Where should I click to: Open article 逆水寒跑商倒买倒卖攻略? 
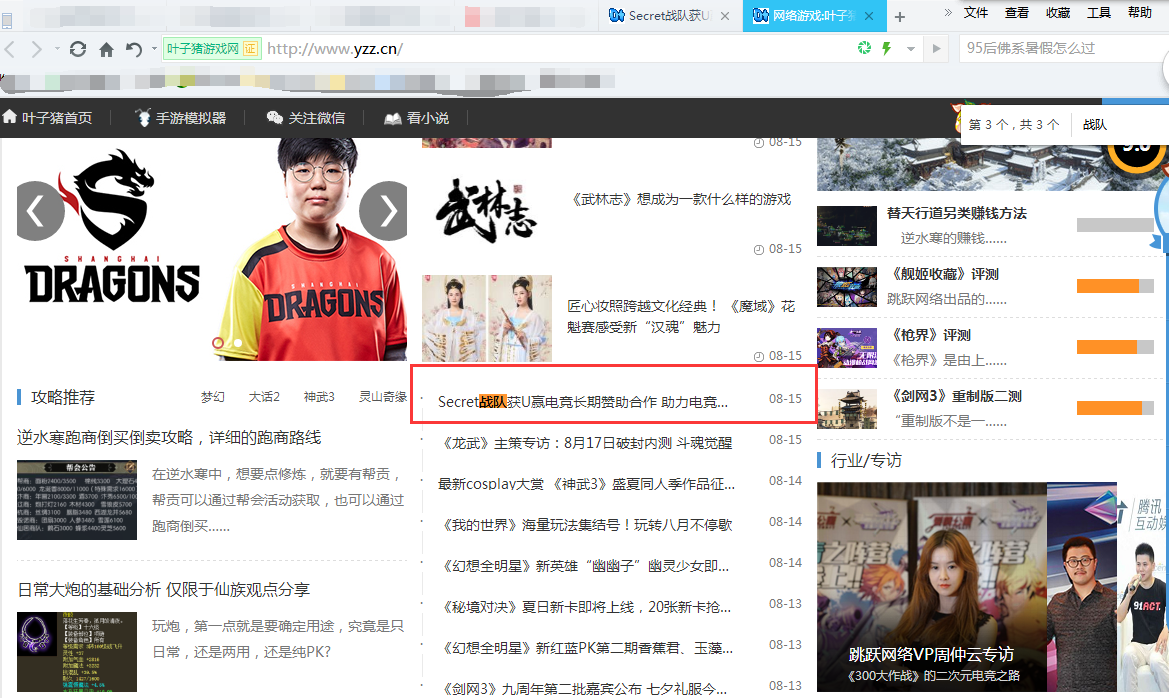click(169, 438)
